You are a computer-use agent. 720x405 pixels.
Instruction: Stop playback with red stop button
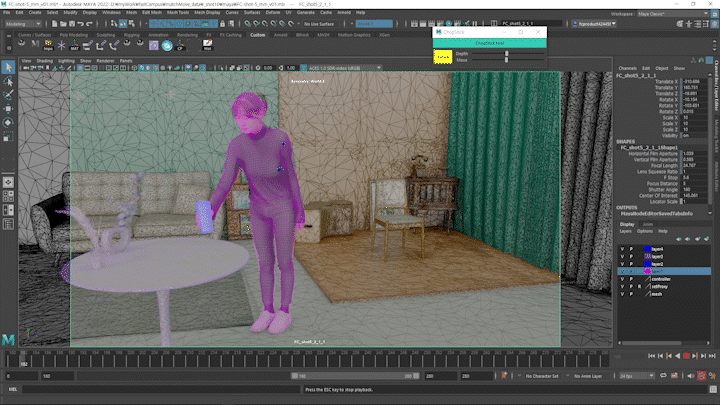[x=686, y=356]
